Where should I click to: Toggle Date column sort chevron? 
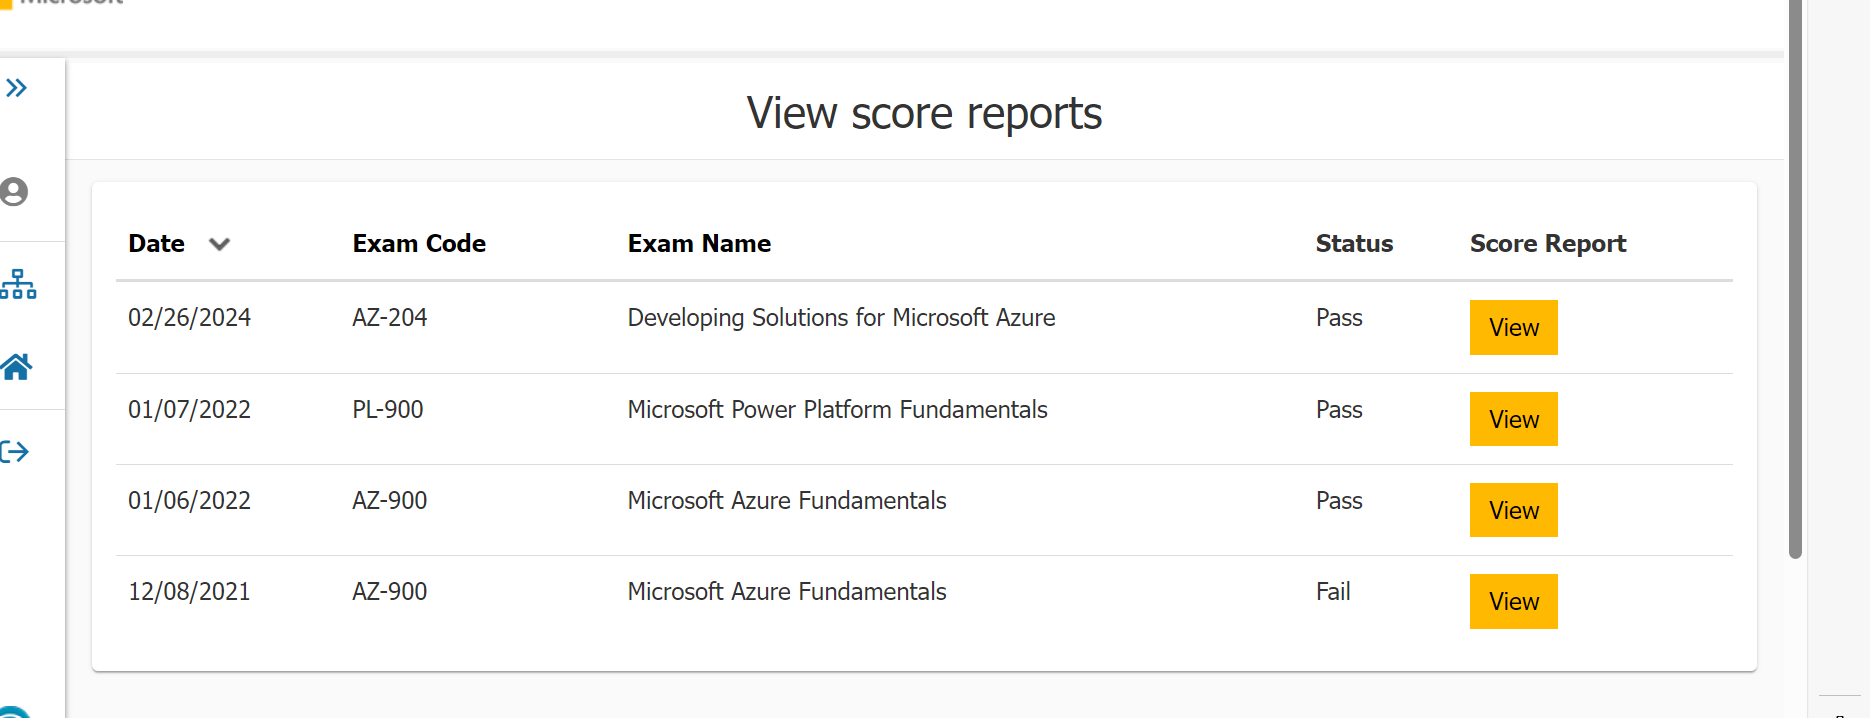[219, 244]
